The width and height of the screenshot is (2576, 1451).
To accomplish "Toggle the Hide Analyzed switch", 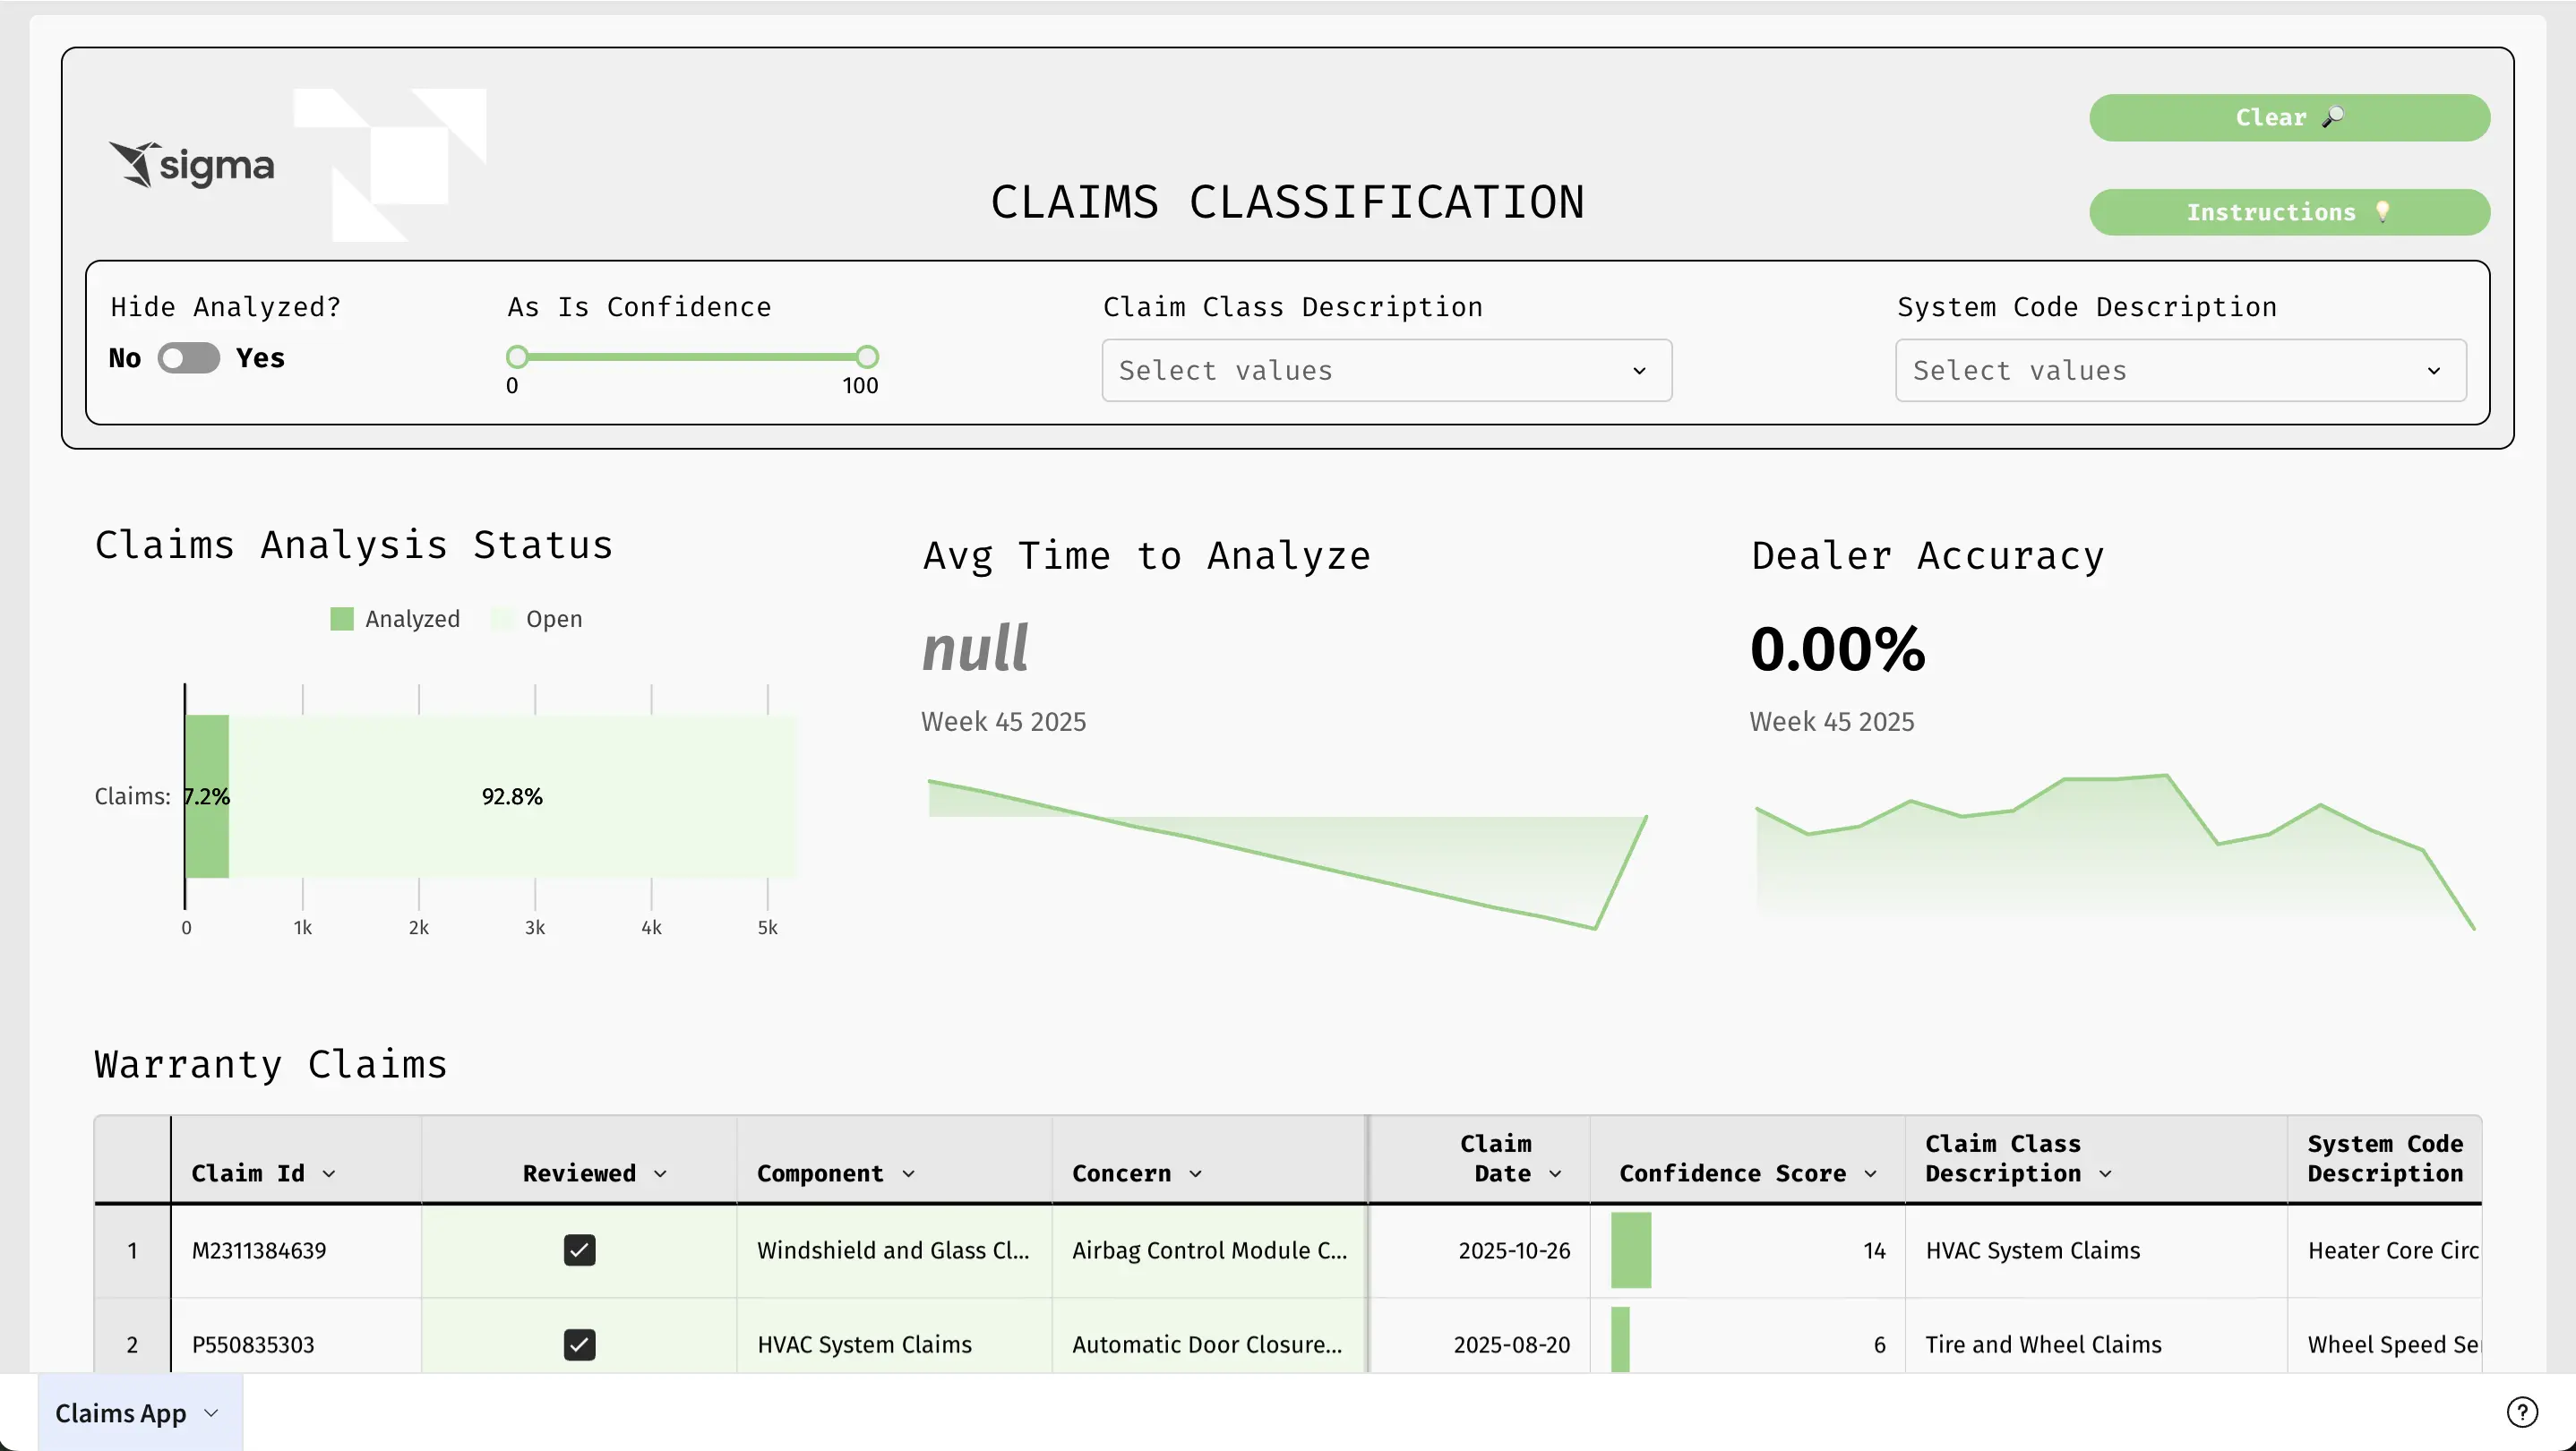I will pyautogui.click(x=188, y=358).
